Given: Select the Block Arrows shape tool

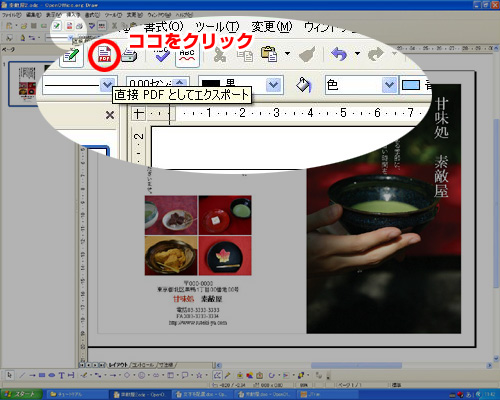Looking at the screenshot, I should pos(156,375).
